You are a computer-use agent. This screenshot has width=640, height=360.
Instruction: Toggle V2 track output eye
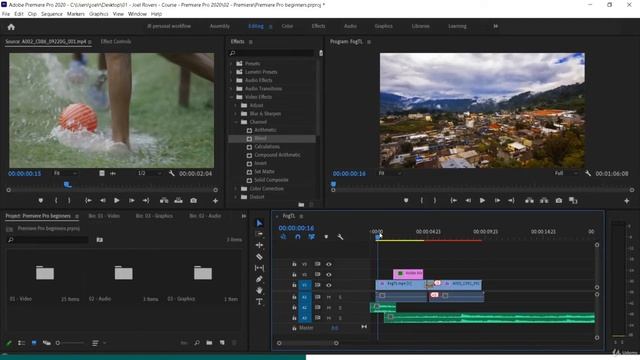[x=329, y=275]
